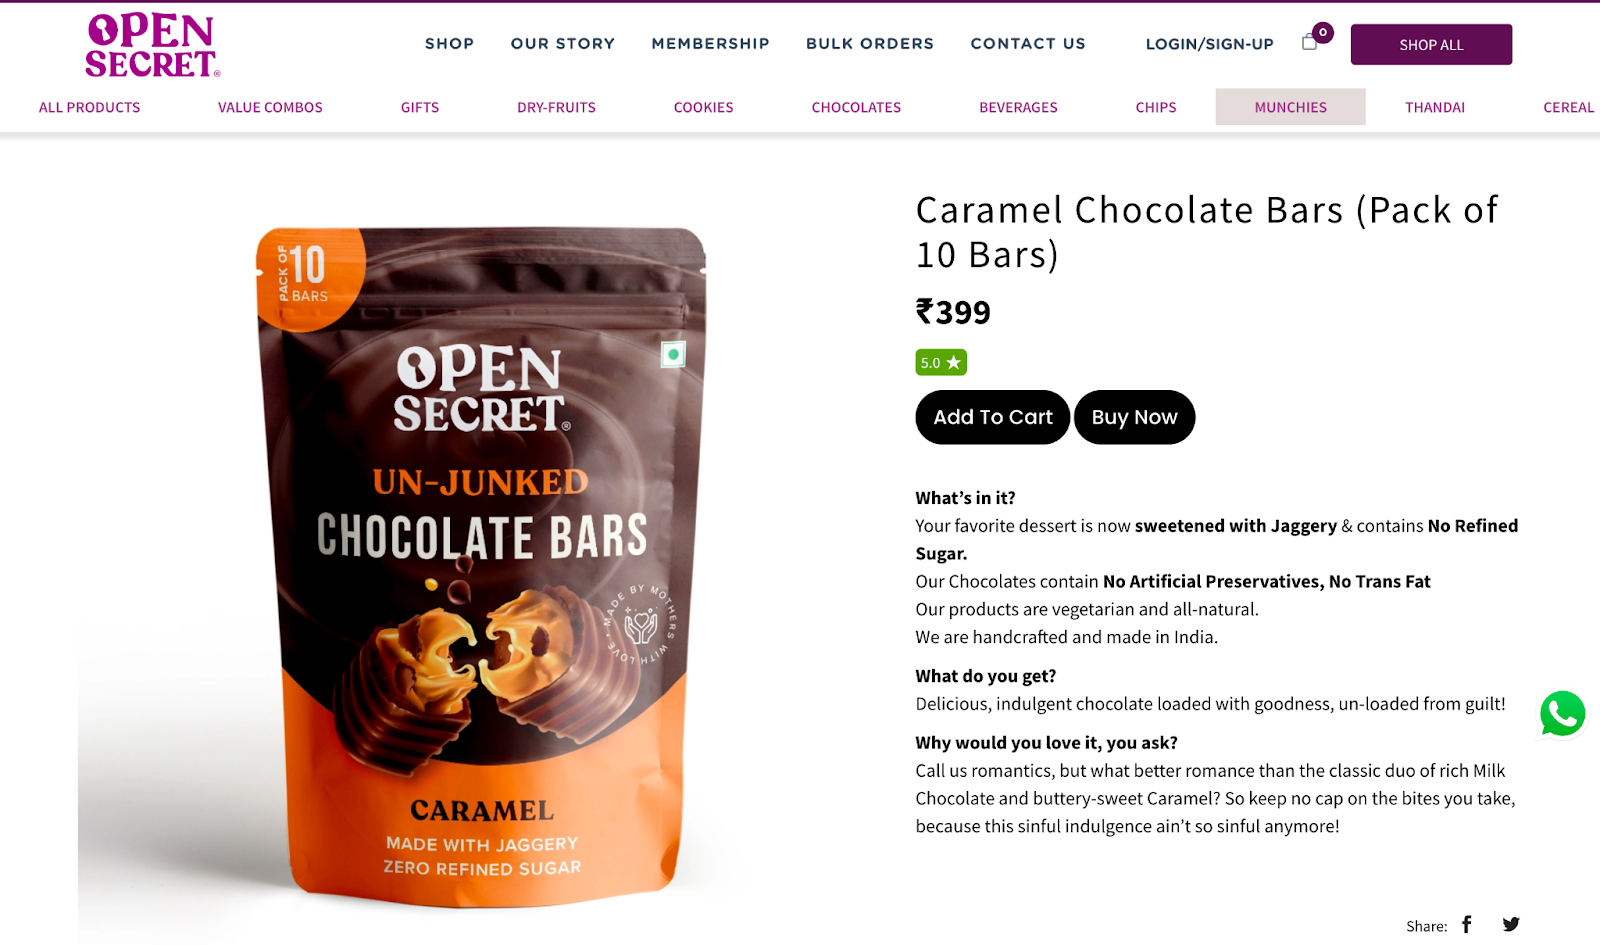Click the Buy Now button
Viewport: 1600px width, 945px height.
pos(1134,417)
